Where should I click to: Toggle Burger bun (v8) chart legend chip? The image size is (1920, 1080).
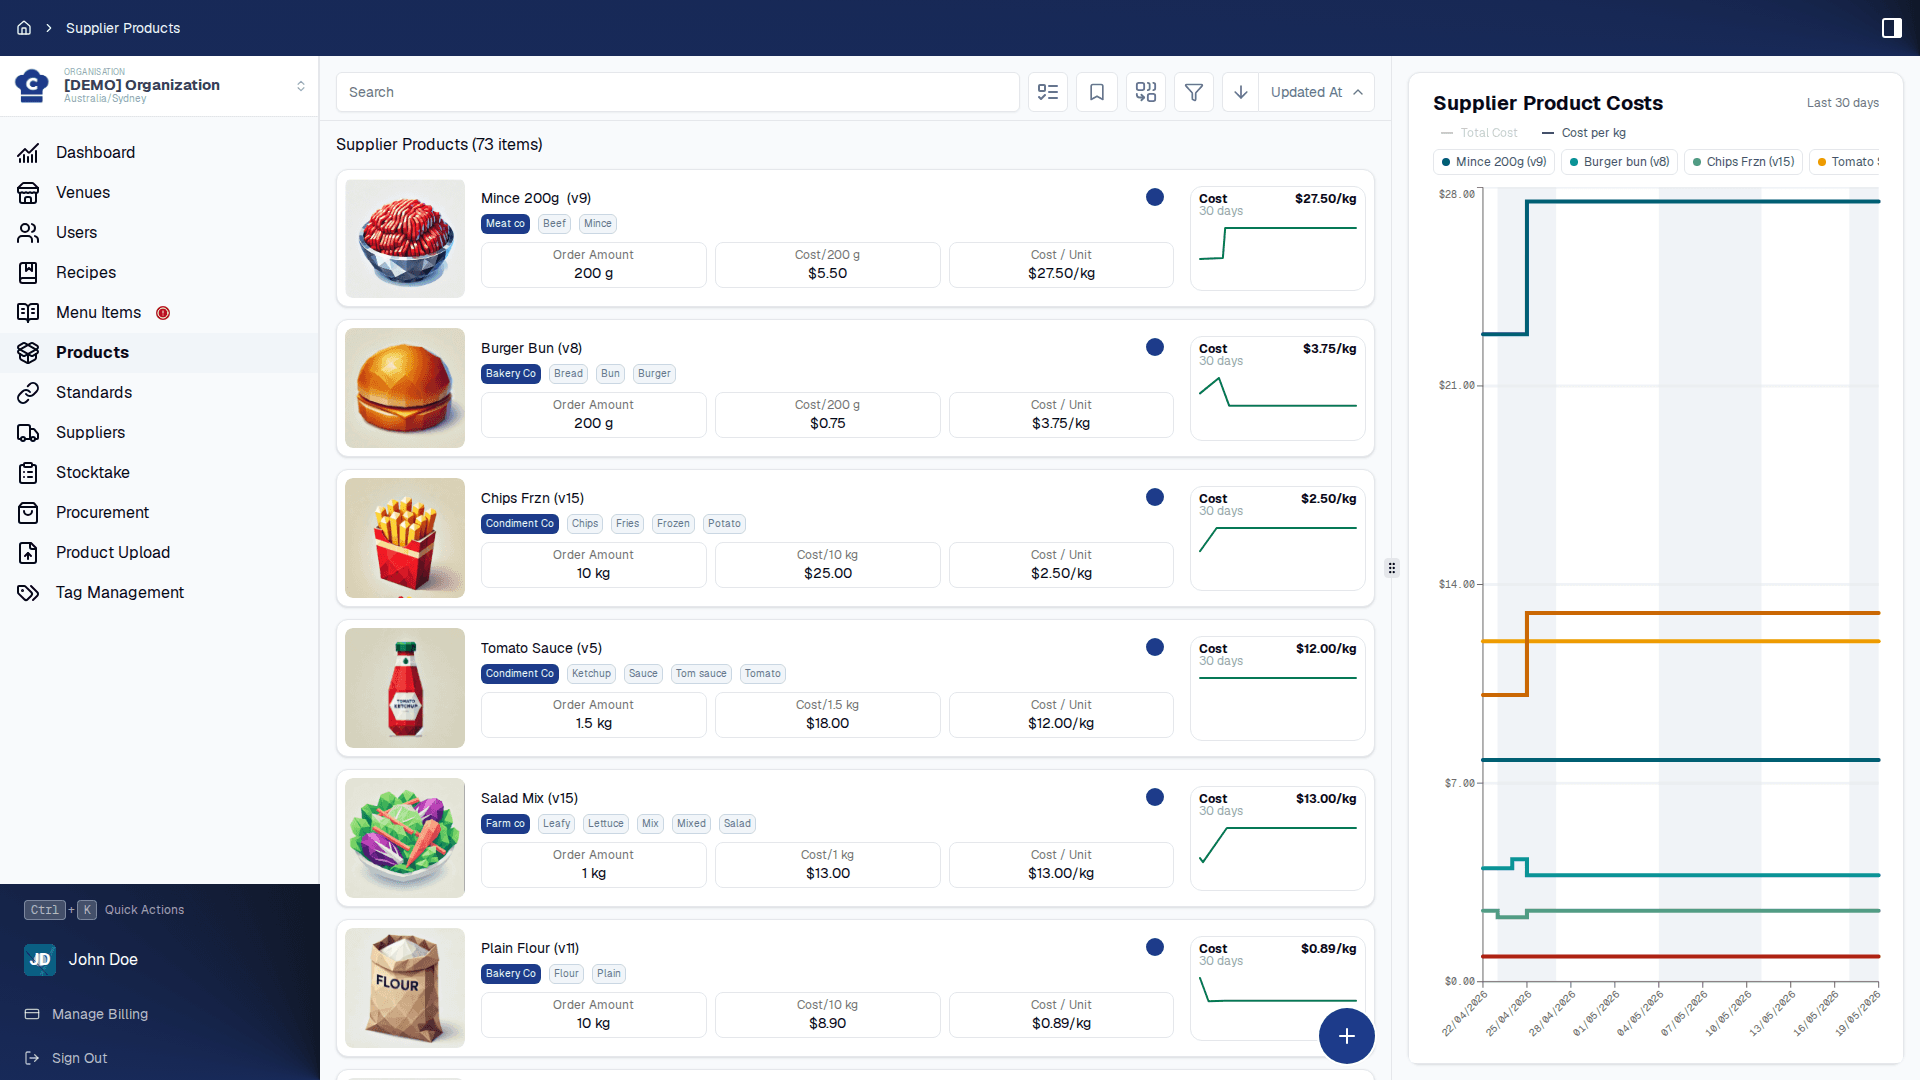[1619, 162]
